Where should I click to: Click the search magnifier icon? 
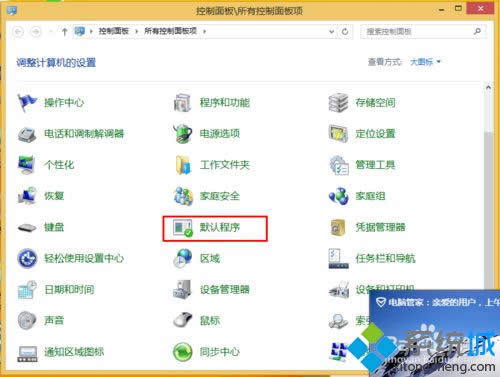tap(477, 32)
